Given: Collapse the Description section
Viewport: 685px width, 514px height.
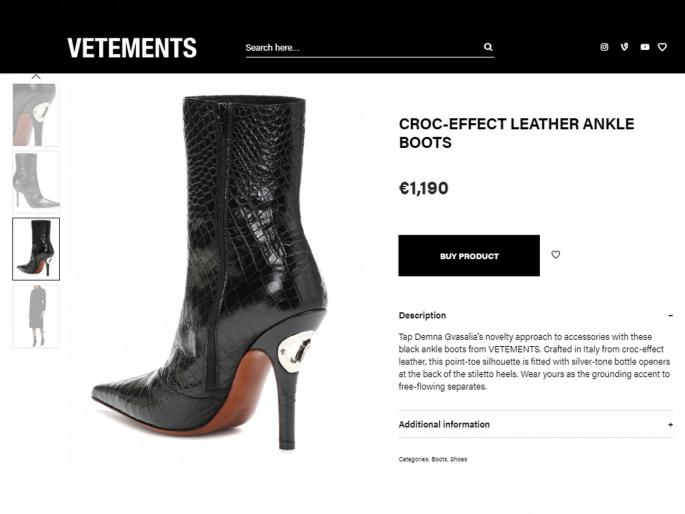Looking at the screenshot, I should tap(670, 316).
